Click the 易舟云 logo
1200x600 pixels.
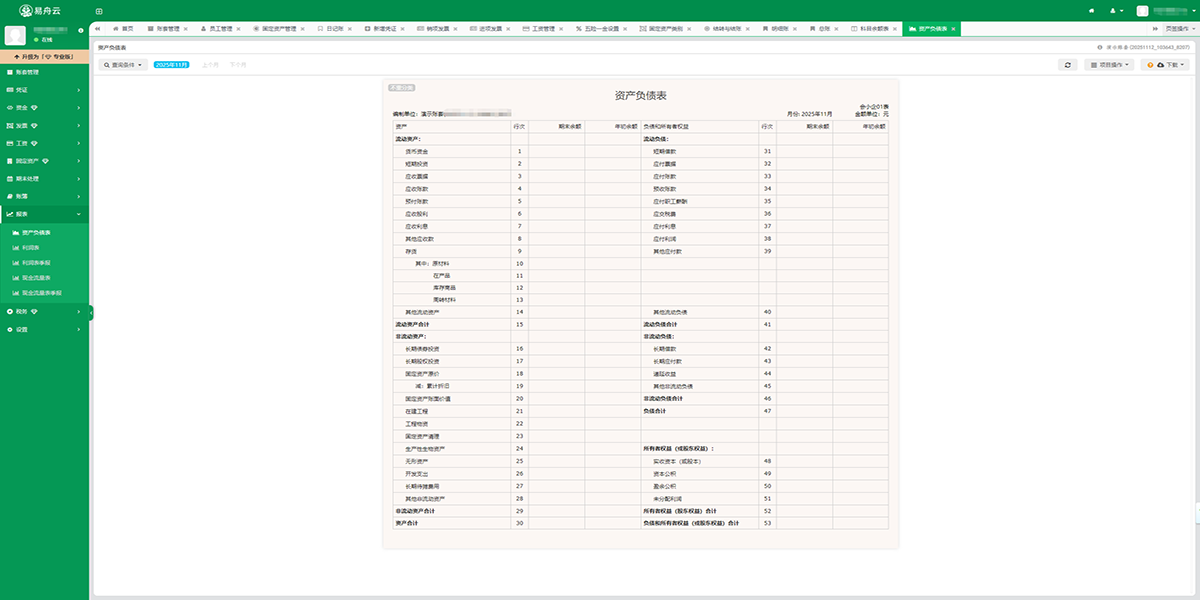click(40, 10)
